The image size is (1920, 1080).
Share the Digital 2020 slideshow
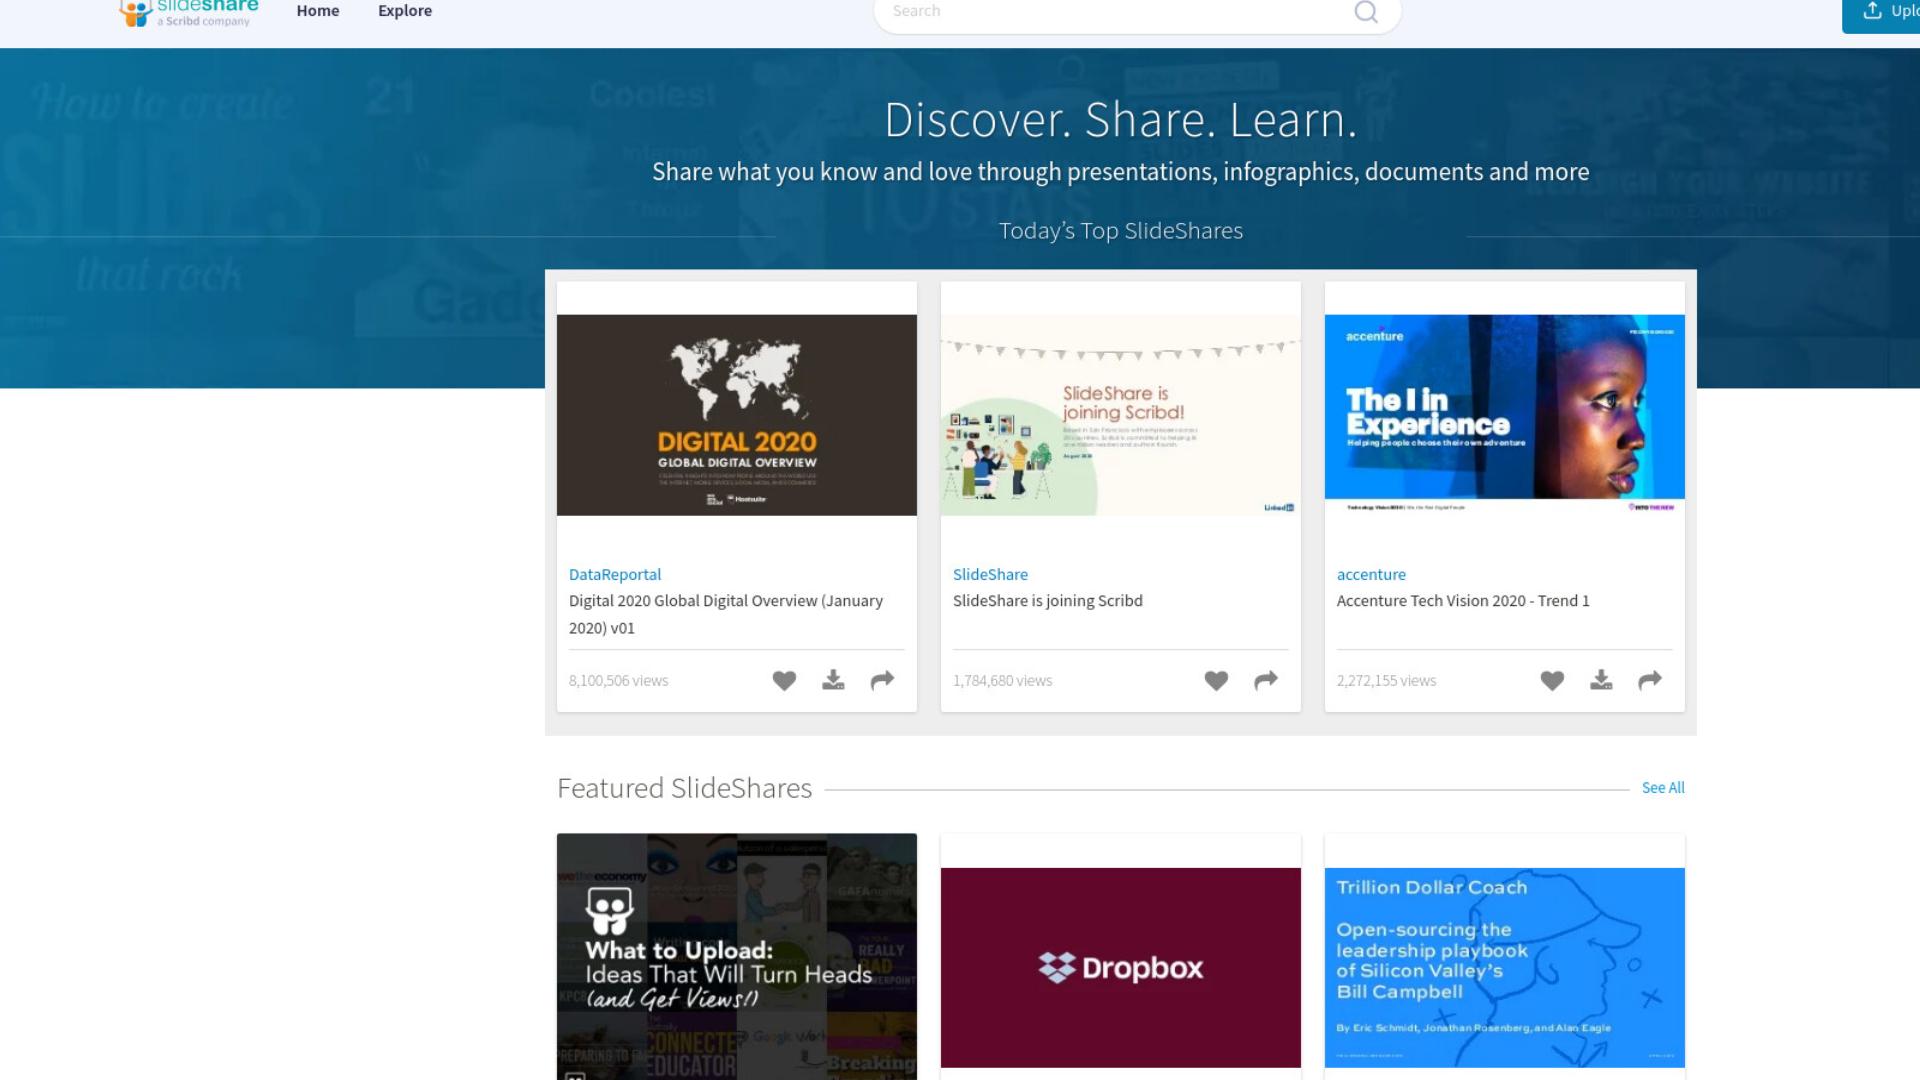(x=882, y=680)
